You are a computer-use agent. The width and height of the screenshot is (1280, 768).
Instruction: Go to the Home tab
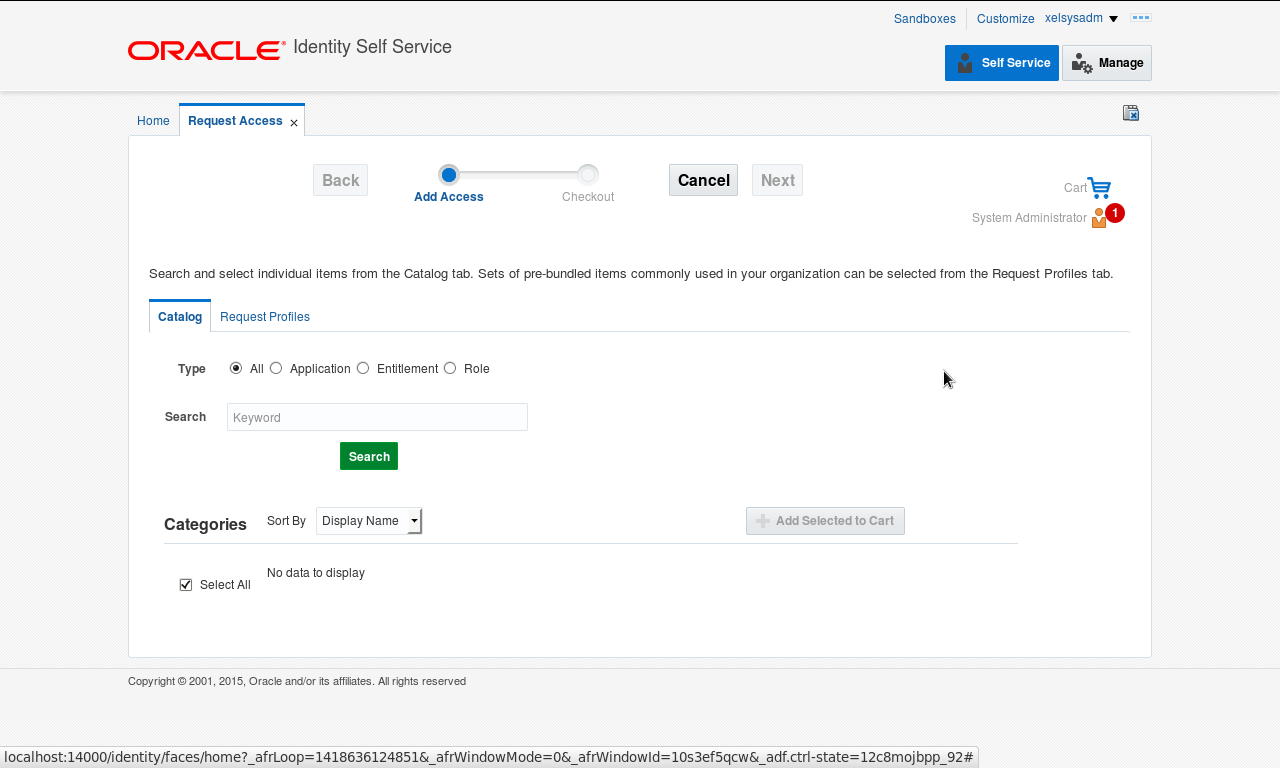point(153,120)
